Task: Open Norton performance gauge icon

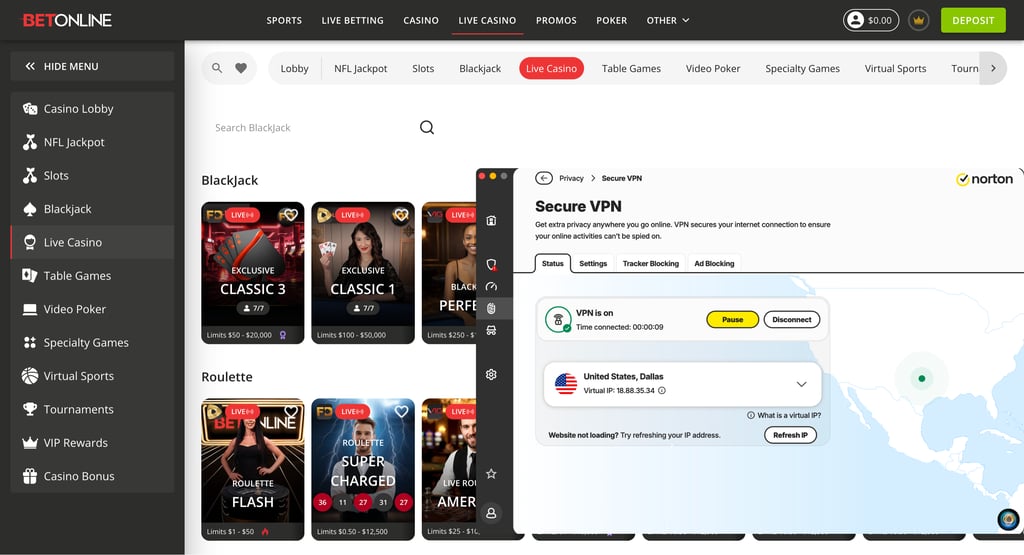Action: tap(491, 287)
